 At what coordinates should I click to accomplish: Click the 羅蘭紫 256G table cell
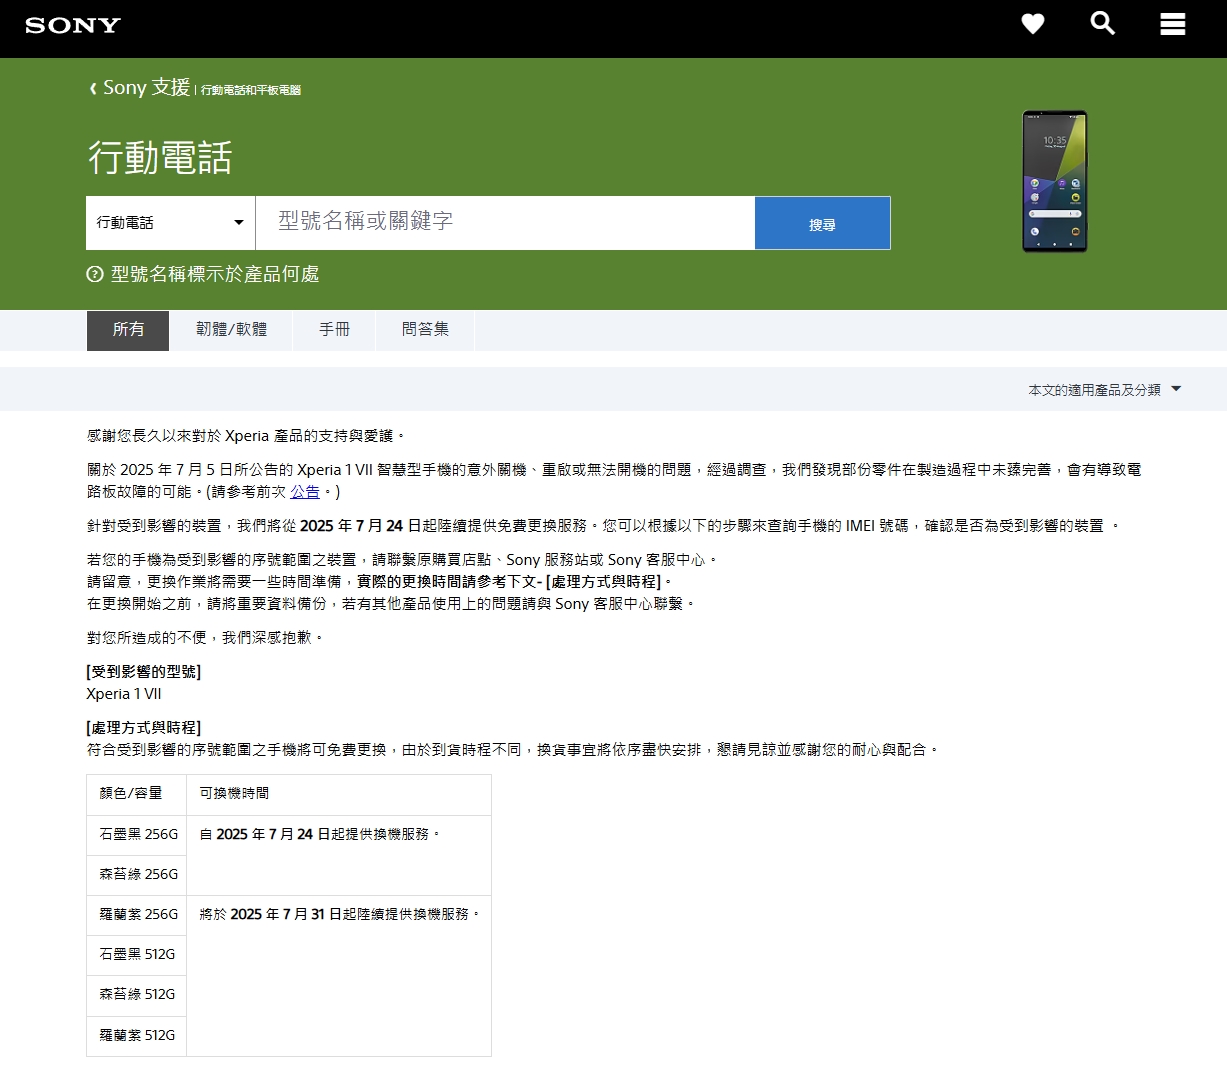click(x=136, y=915)
